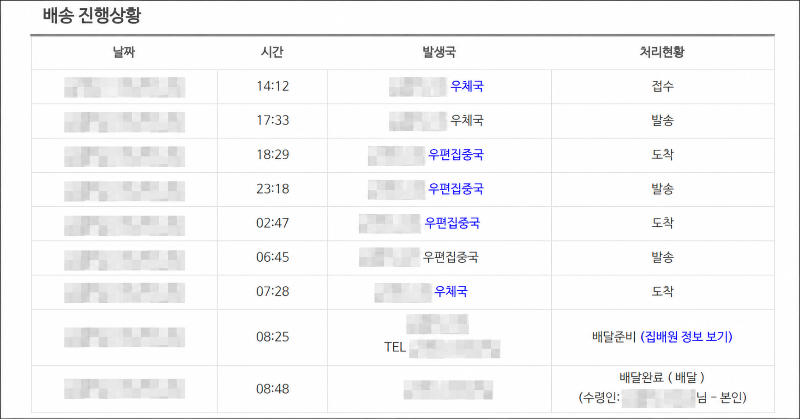This screenshot has height=419, width=800.
Task: Select the 발생국 column header
Action: point(439,52)
